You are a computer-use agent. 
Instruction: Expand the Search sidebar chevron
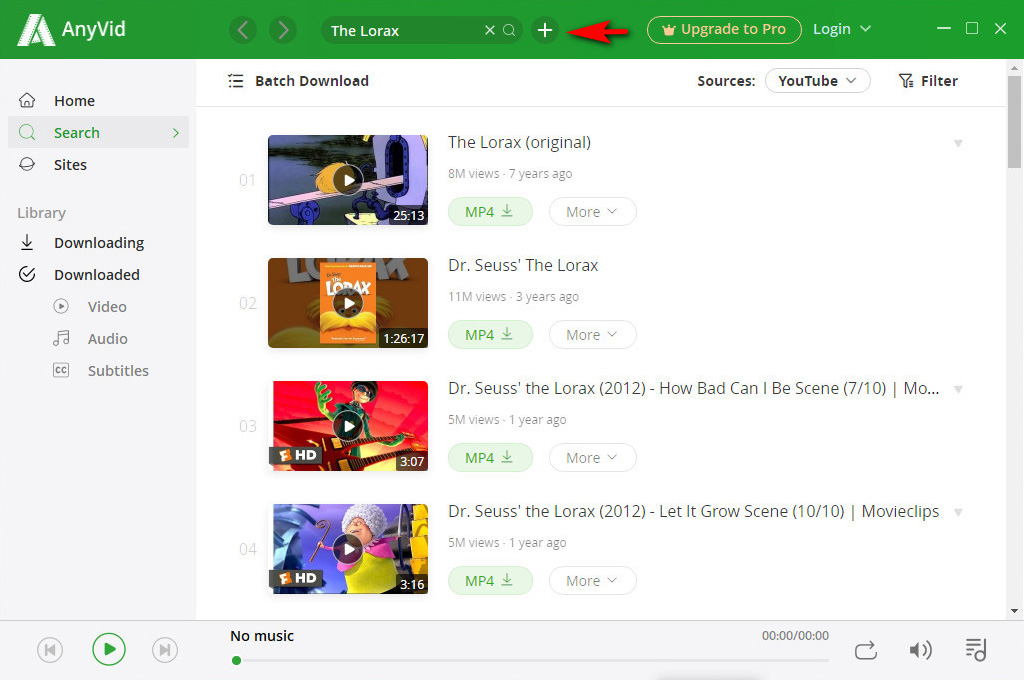[x=176, y=133]
